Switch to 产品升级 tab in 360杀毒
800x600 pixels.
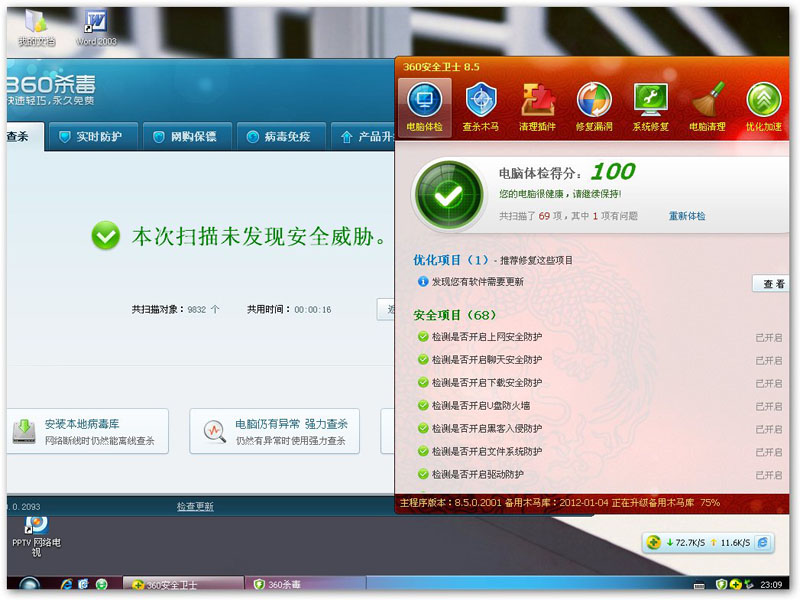click(x=363, y=137)
